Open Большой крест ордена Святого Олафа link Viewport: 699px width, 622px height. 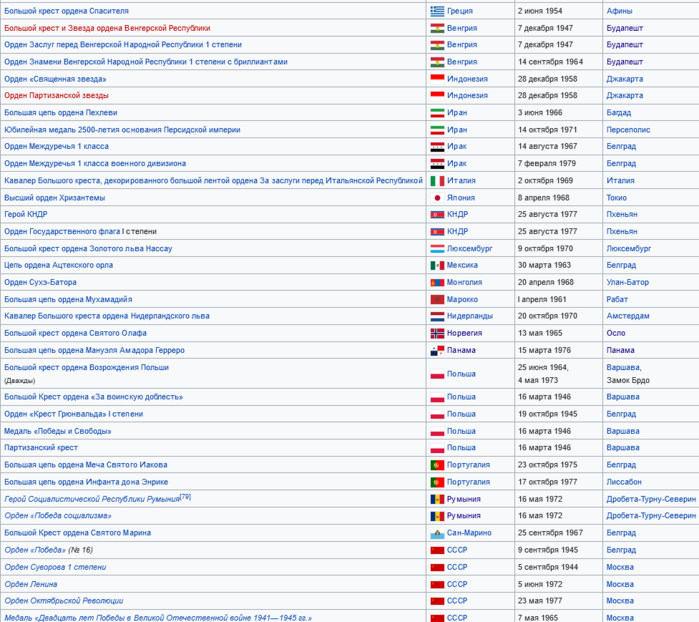(75, 333)
